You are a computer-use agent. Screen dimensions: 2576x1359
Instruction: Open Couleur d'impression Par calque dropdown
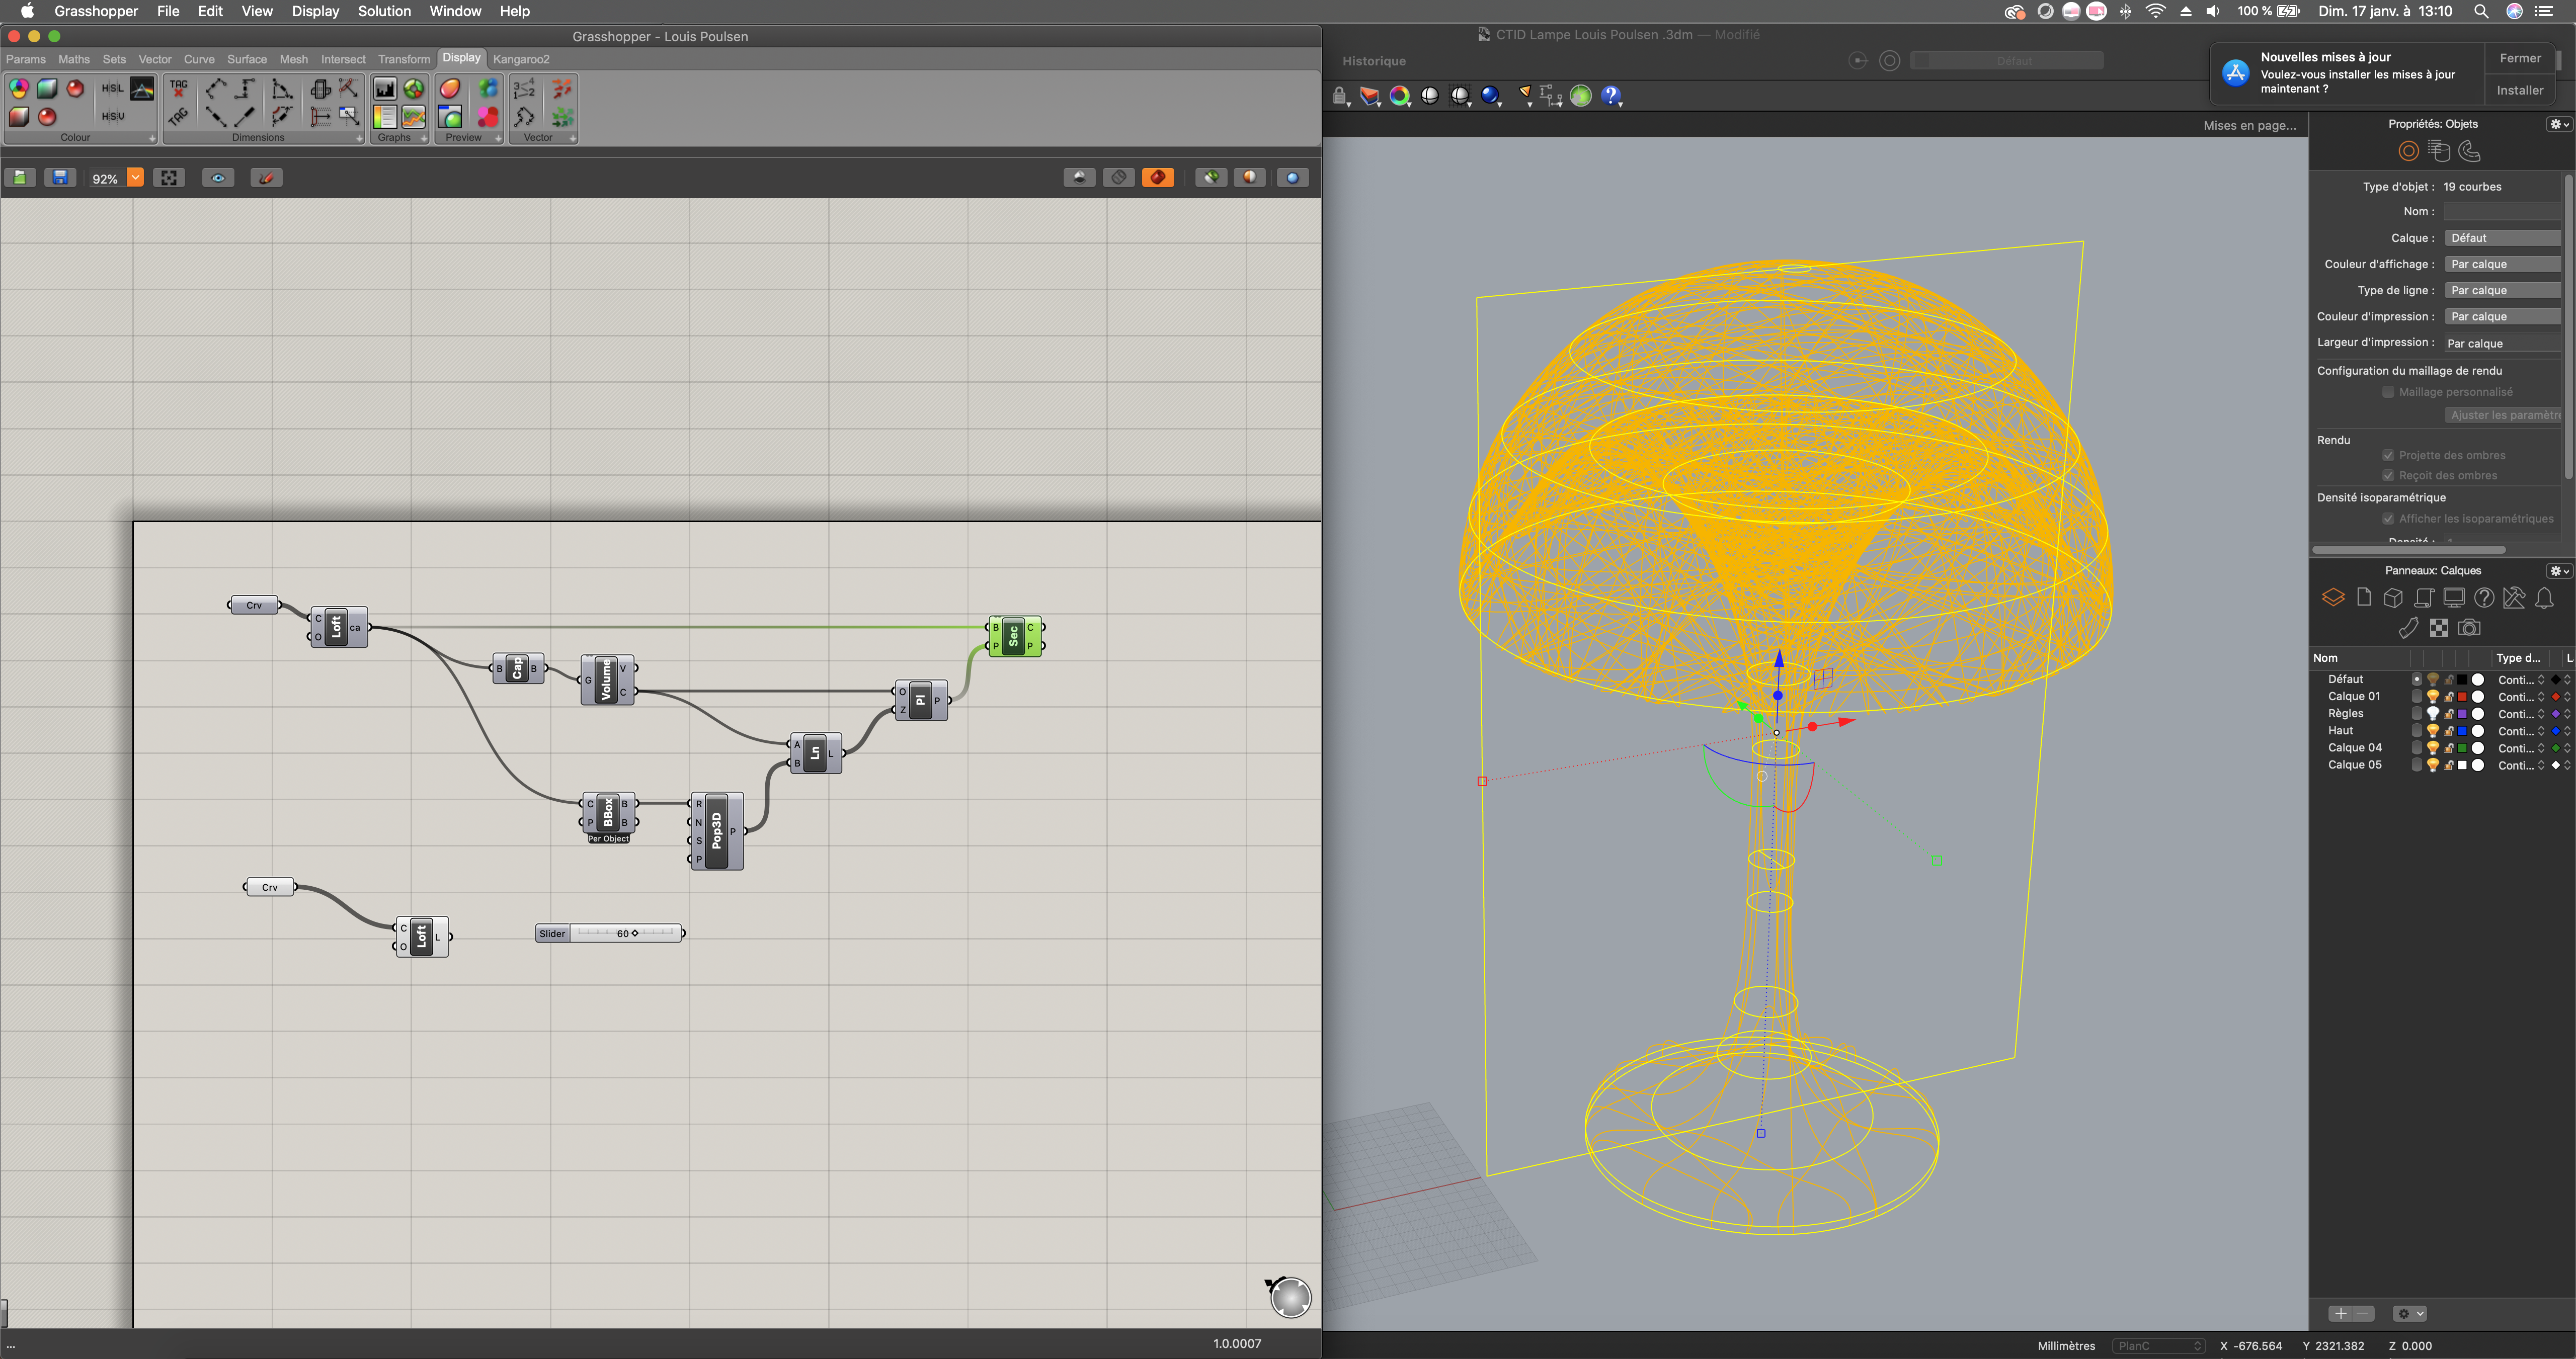2503,316
